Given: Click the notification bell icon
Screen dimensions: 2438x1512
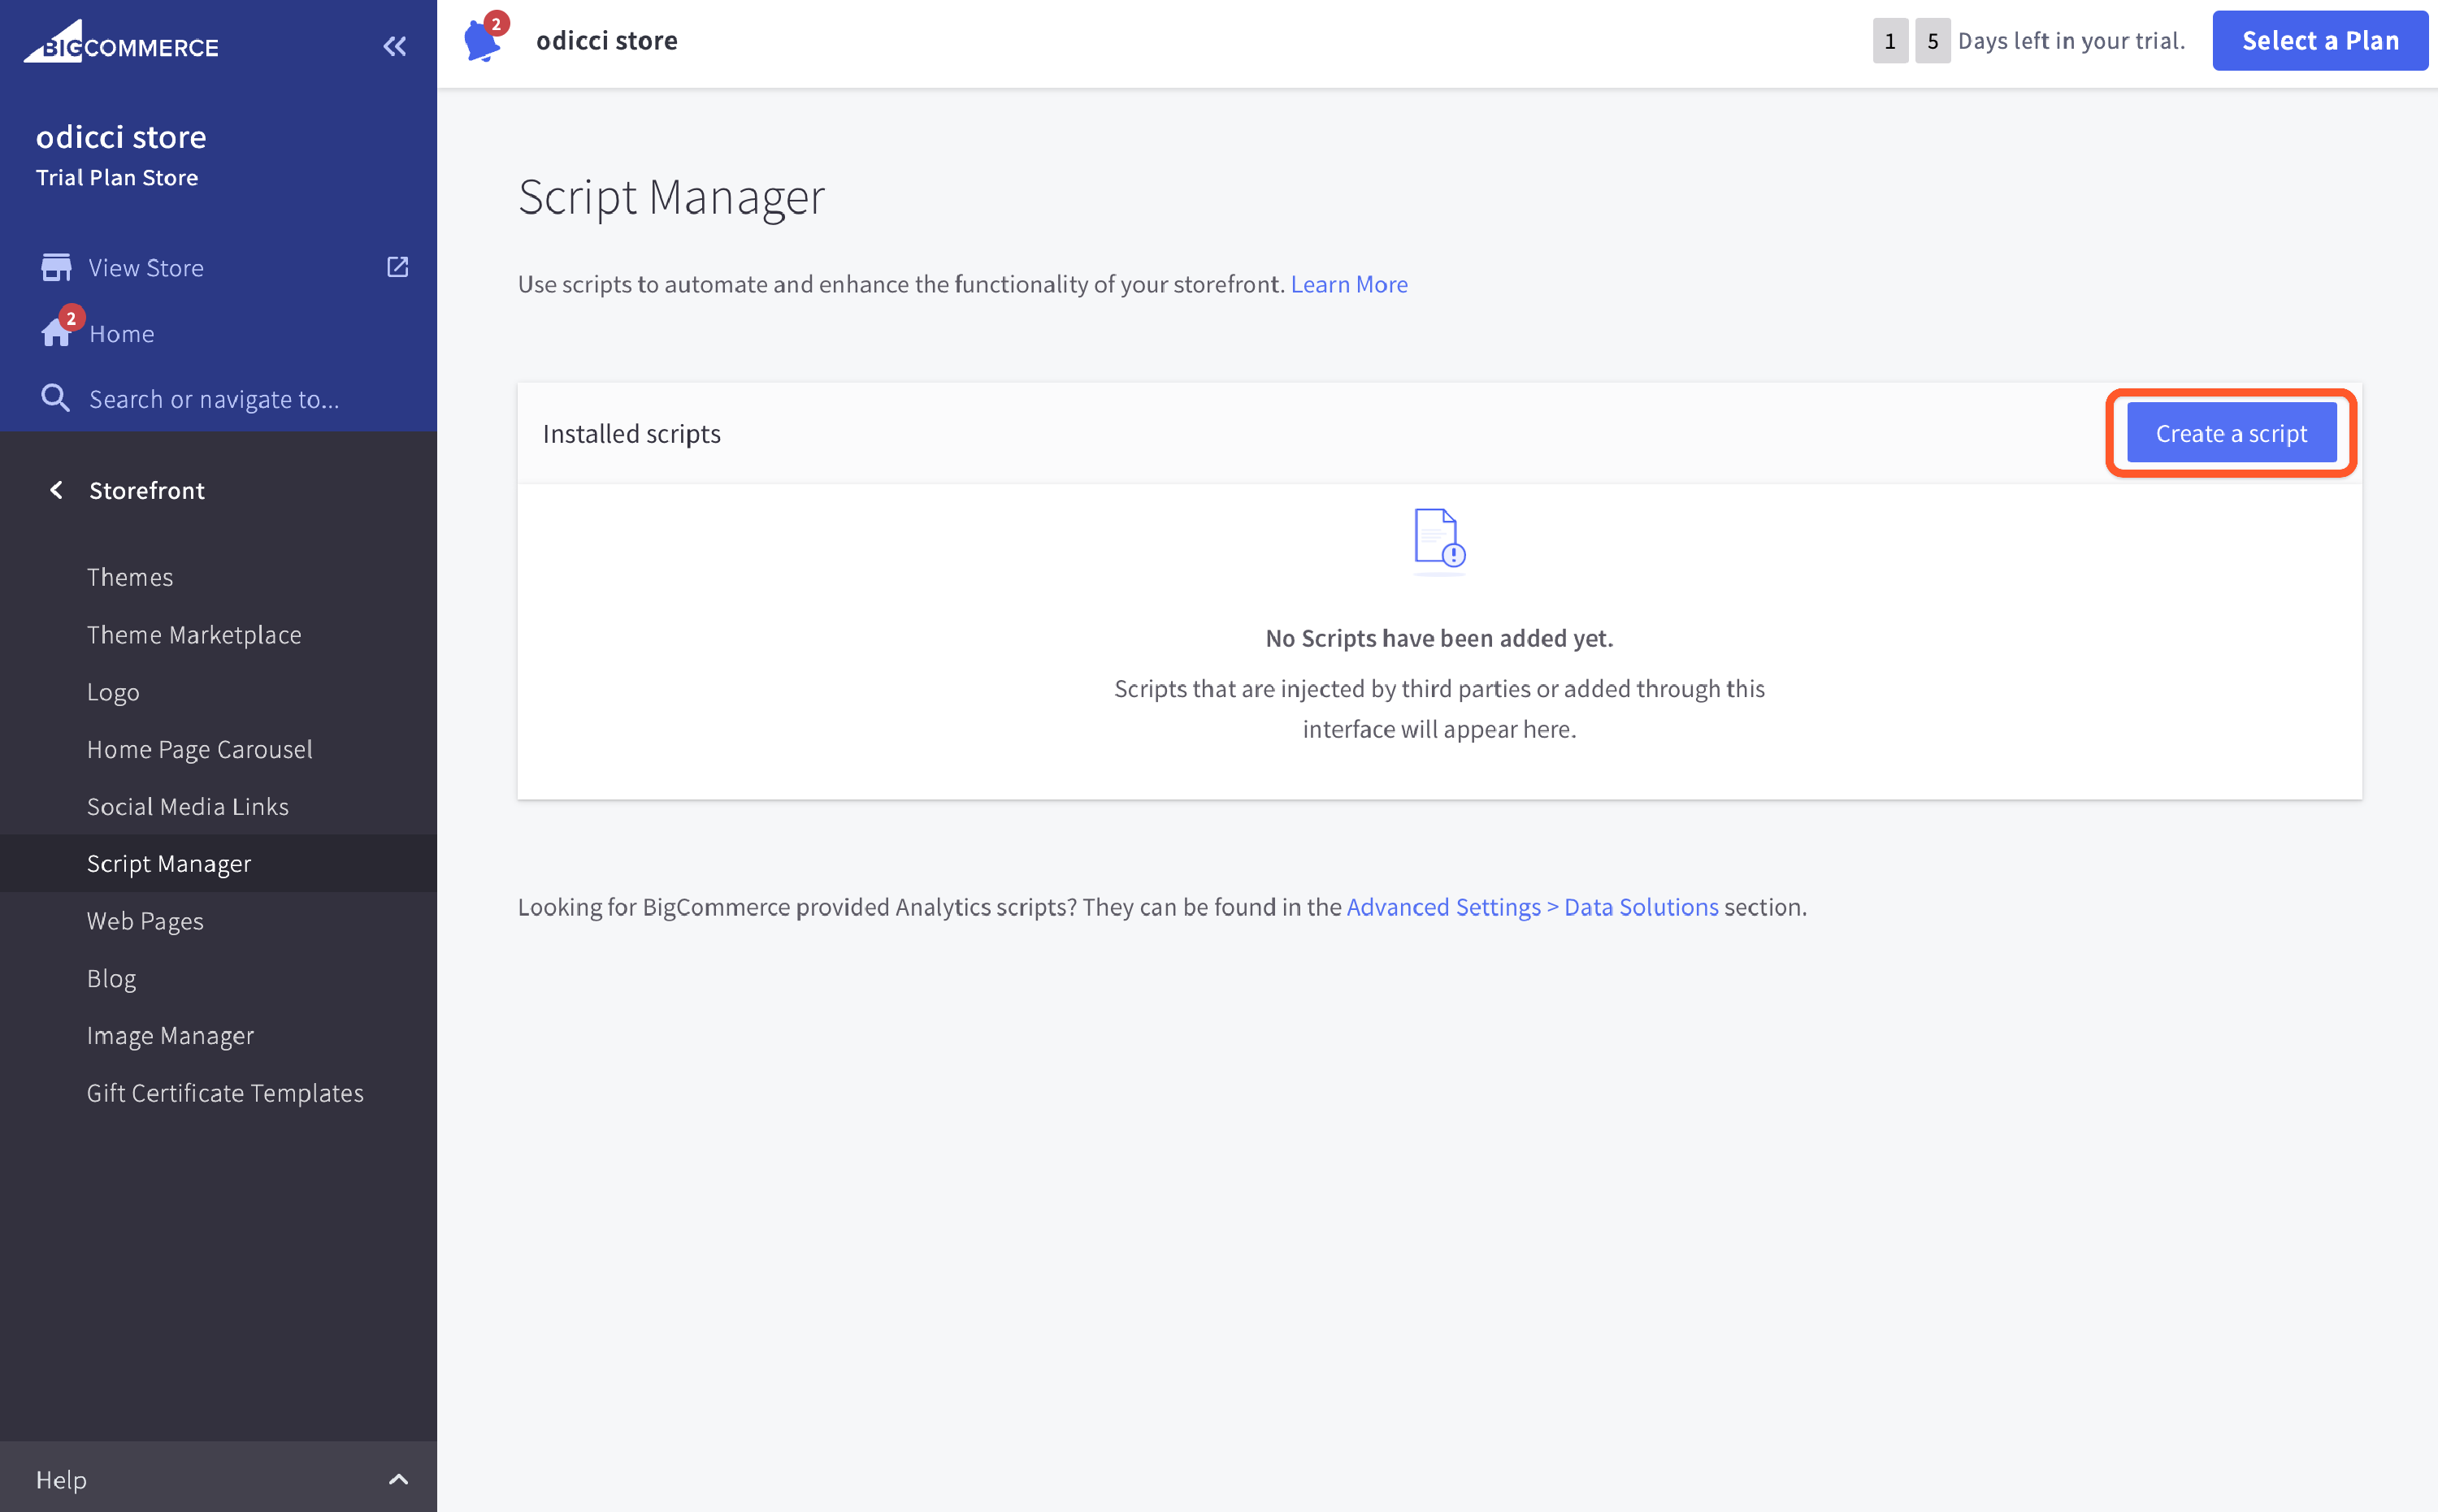Looking at the screenshot, I should click(483, 41).
